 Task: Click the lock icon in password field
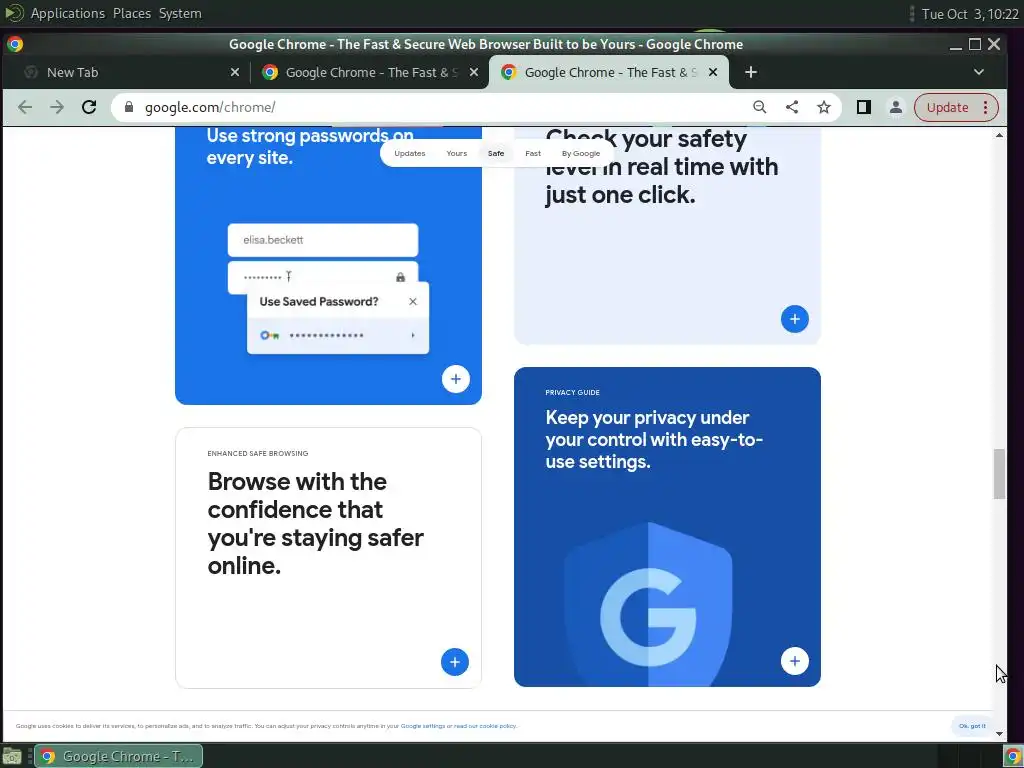pyautogui.click(x=400, y=277)
